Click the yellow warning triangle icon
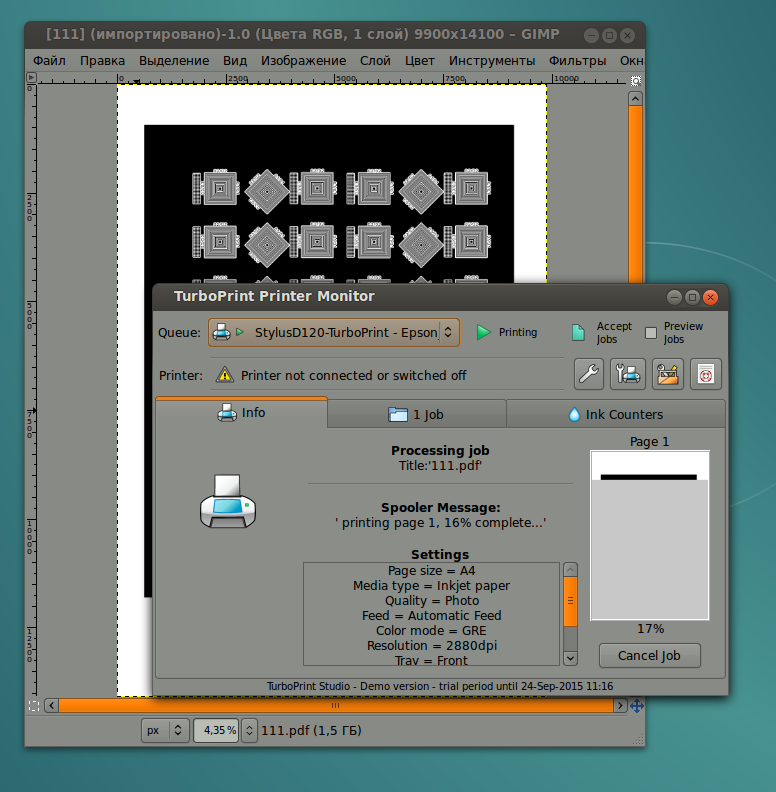 pos(224,375)
